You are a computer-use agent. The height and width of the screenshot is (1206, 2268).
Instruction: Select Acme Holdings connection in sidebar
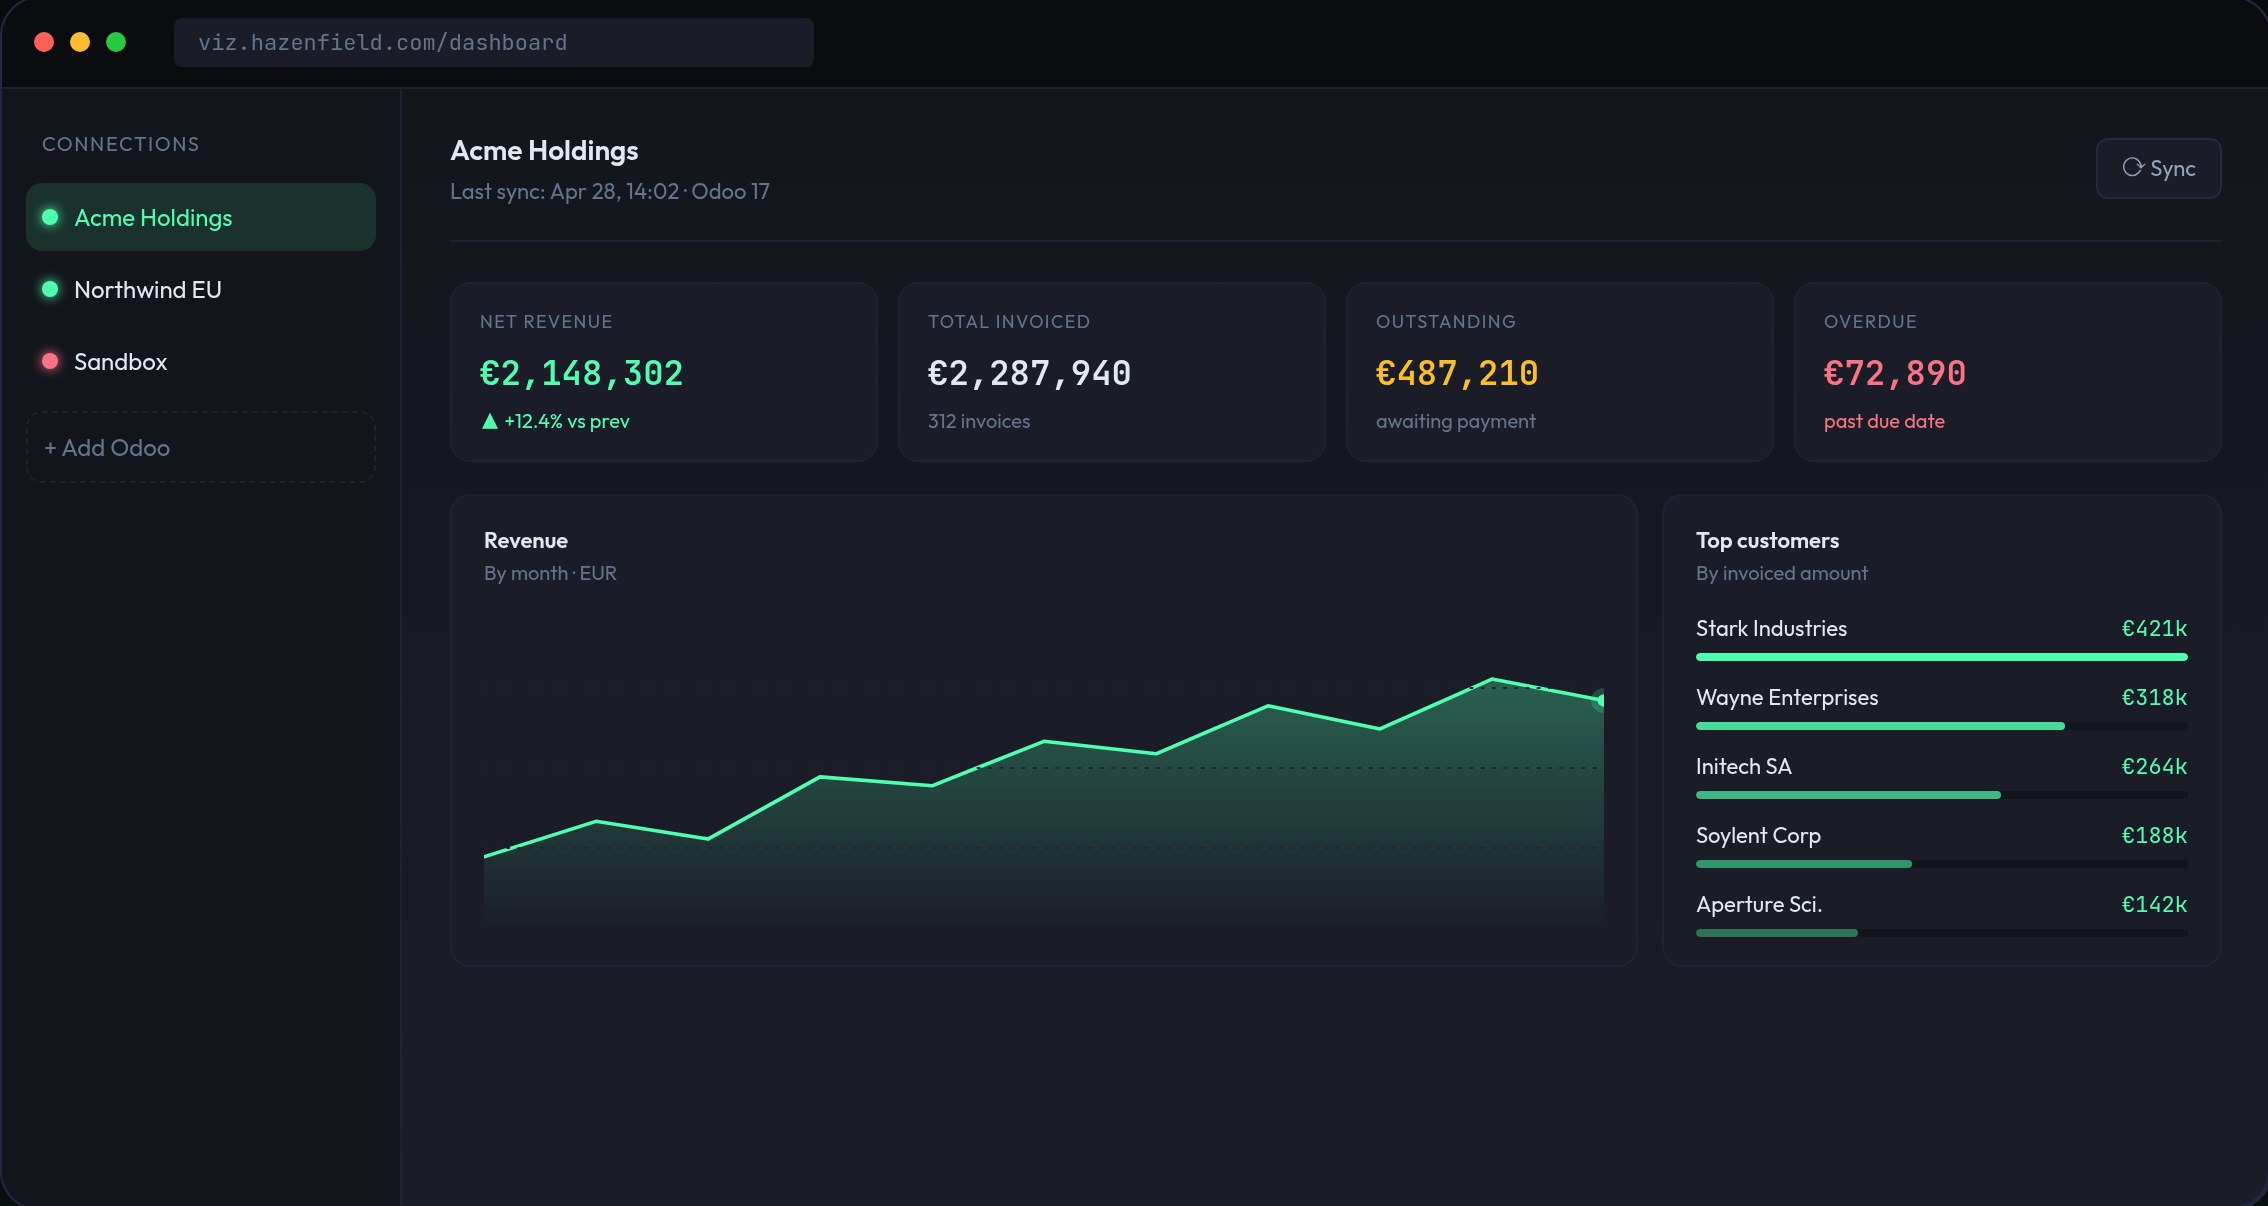coord(201,217)
